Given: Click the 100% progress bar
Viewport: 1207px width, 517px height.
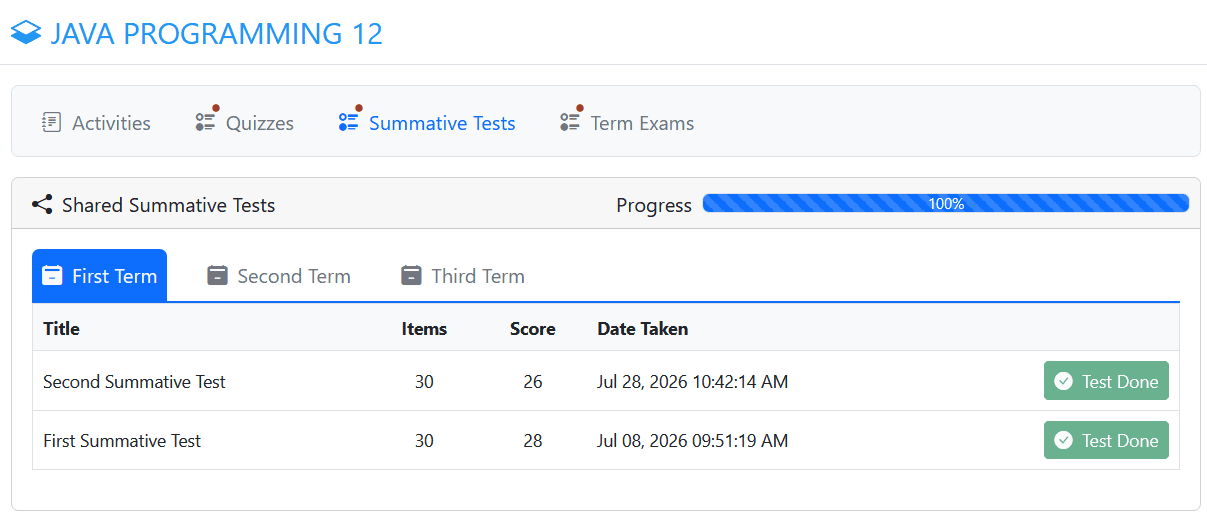Looking at the screenshot, I should click(946, 204).
